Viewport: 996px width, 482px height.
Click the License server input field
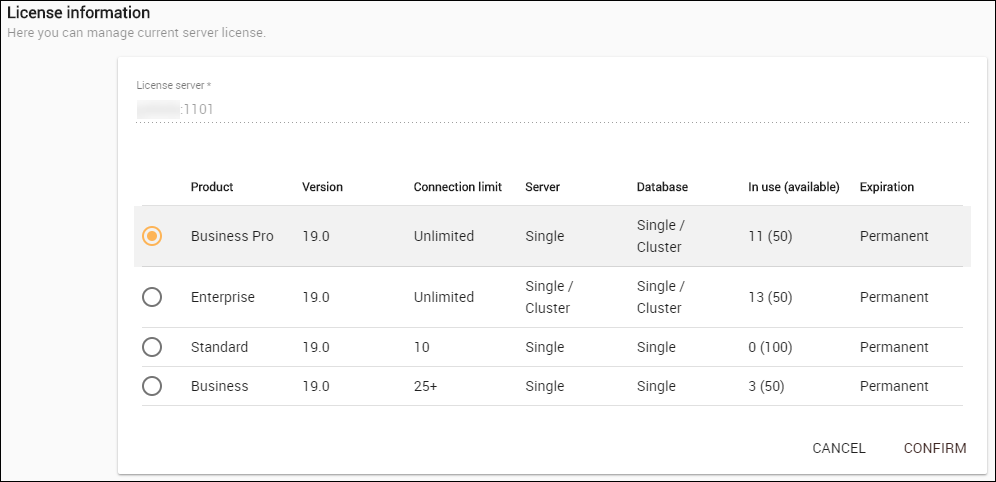click(x=552, y=109)
